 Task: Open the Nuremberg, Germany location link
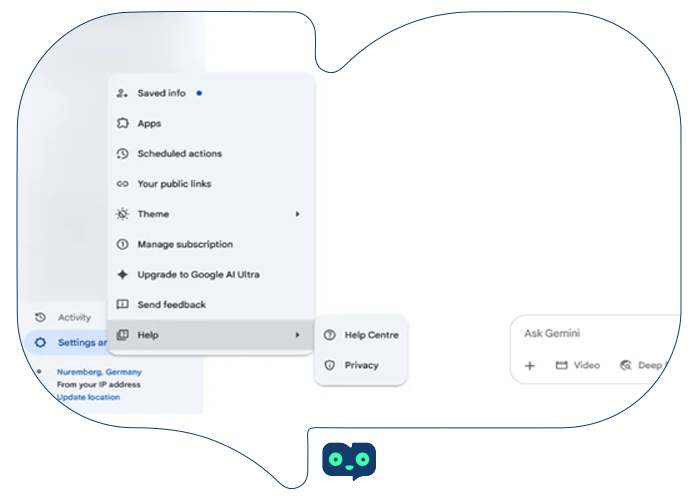[x=99, y=372]
